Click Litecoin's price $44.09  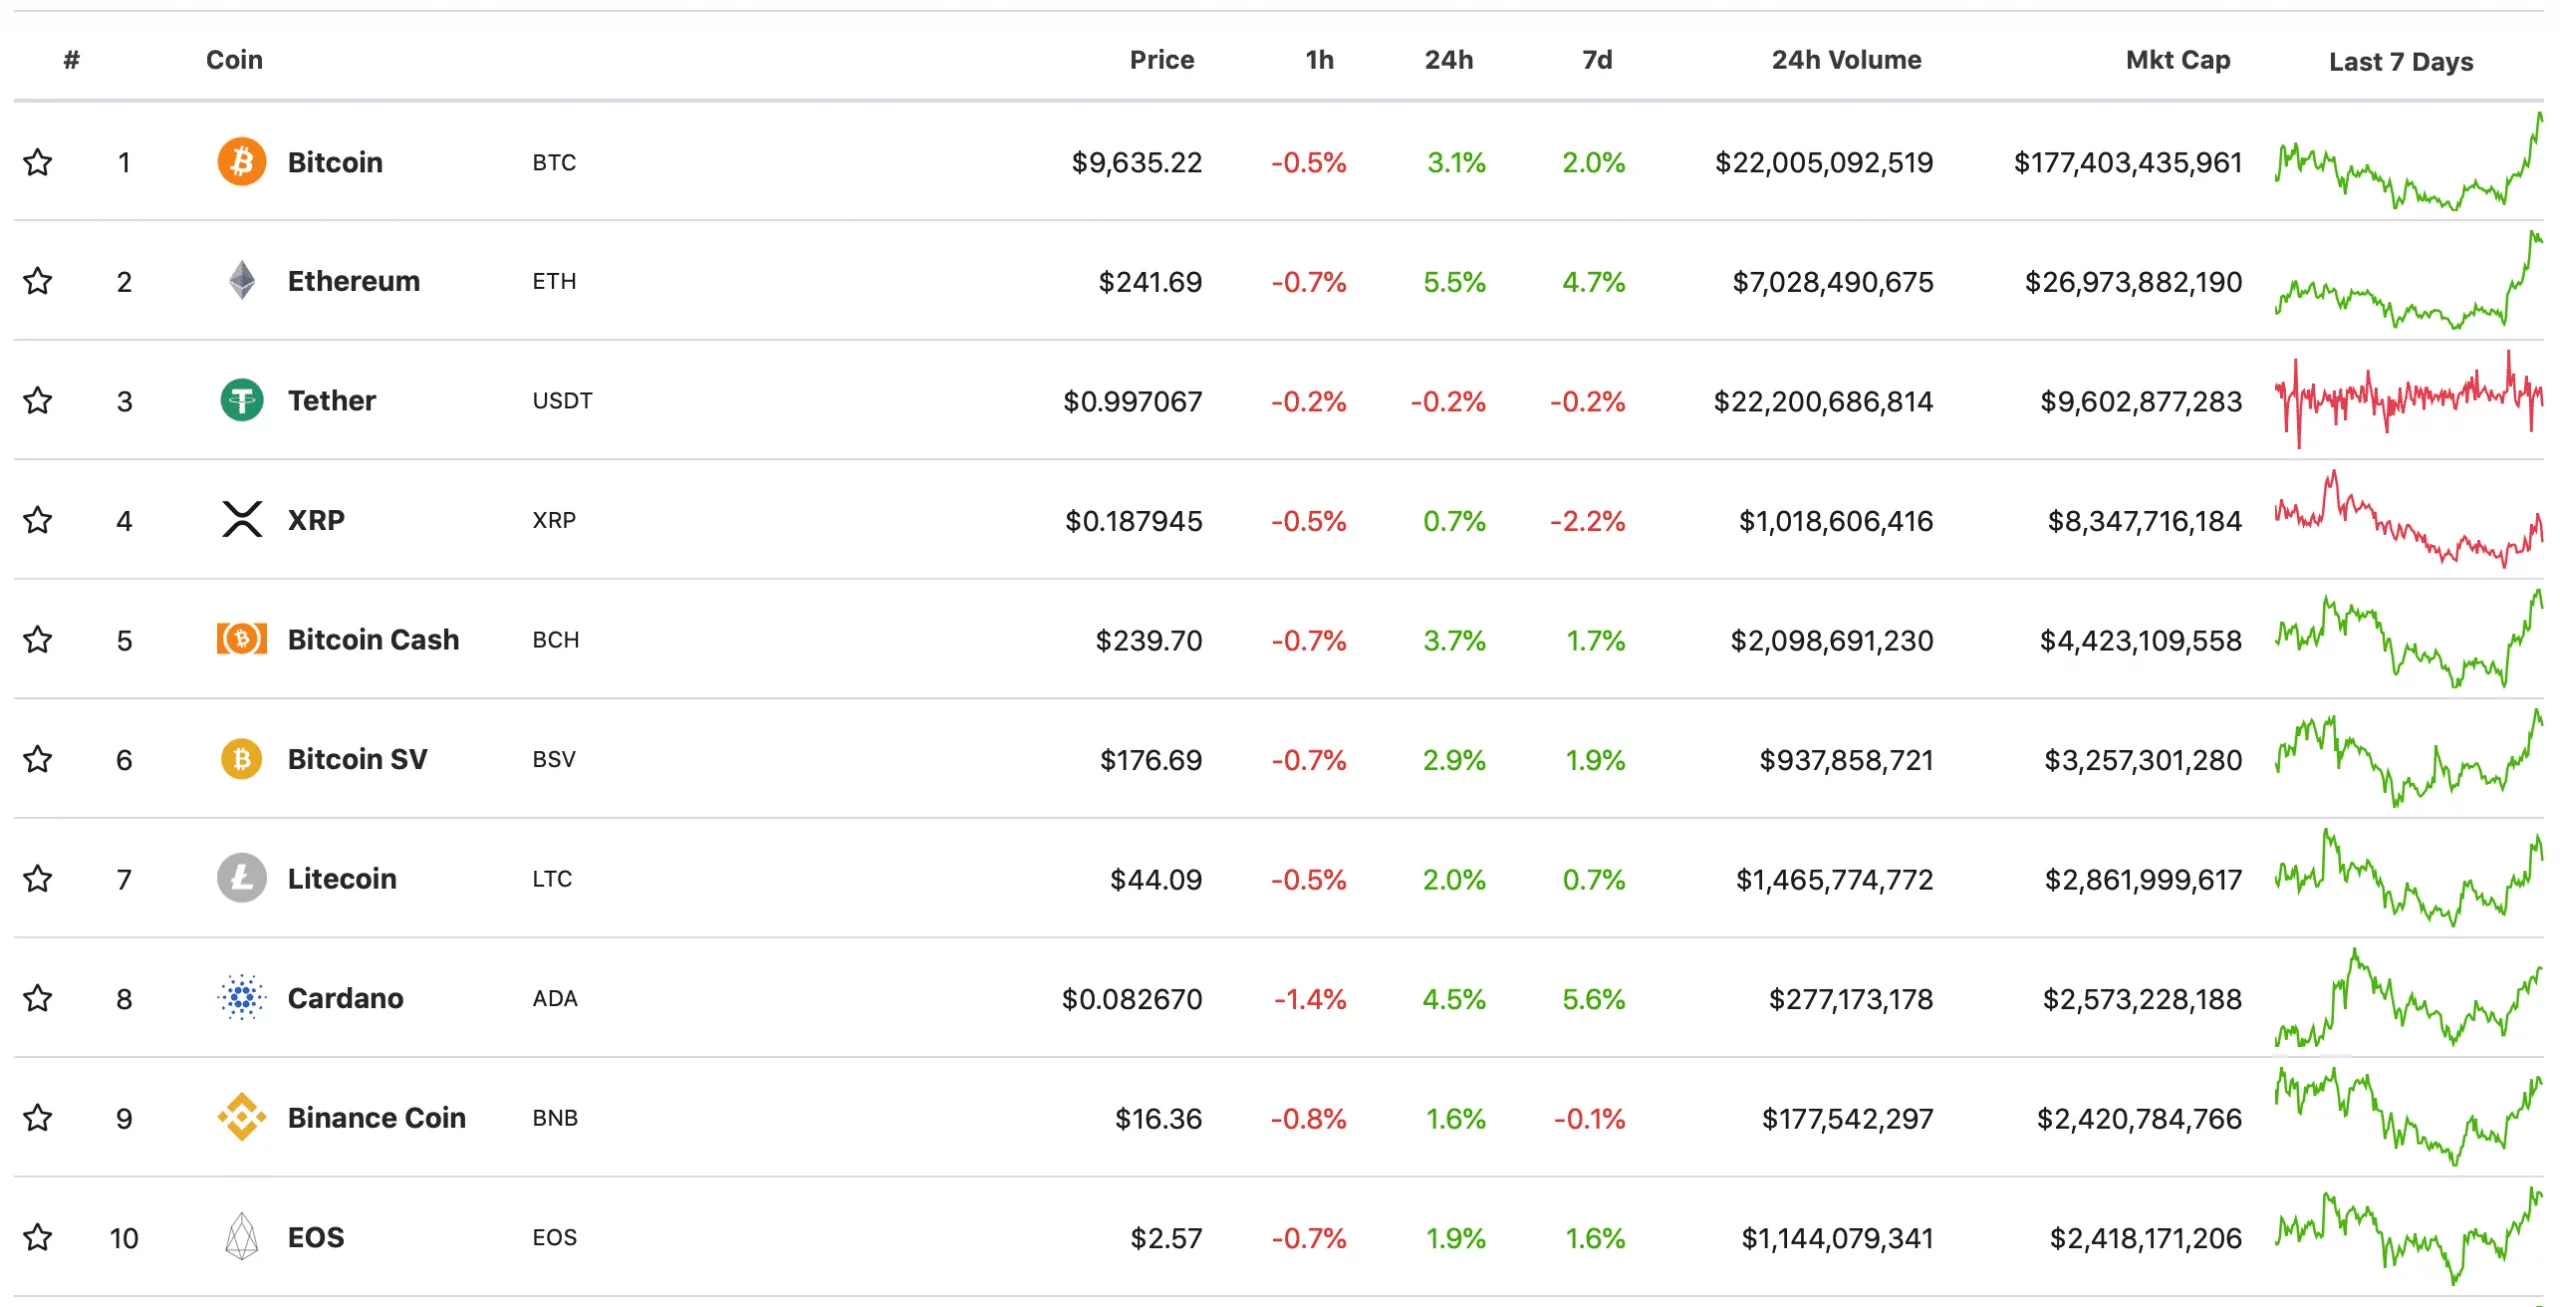point(1156,879)
